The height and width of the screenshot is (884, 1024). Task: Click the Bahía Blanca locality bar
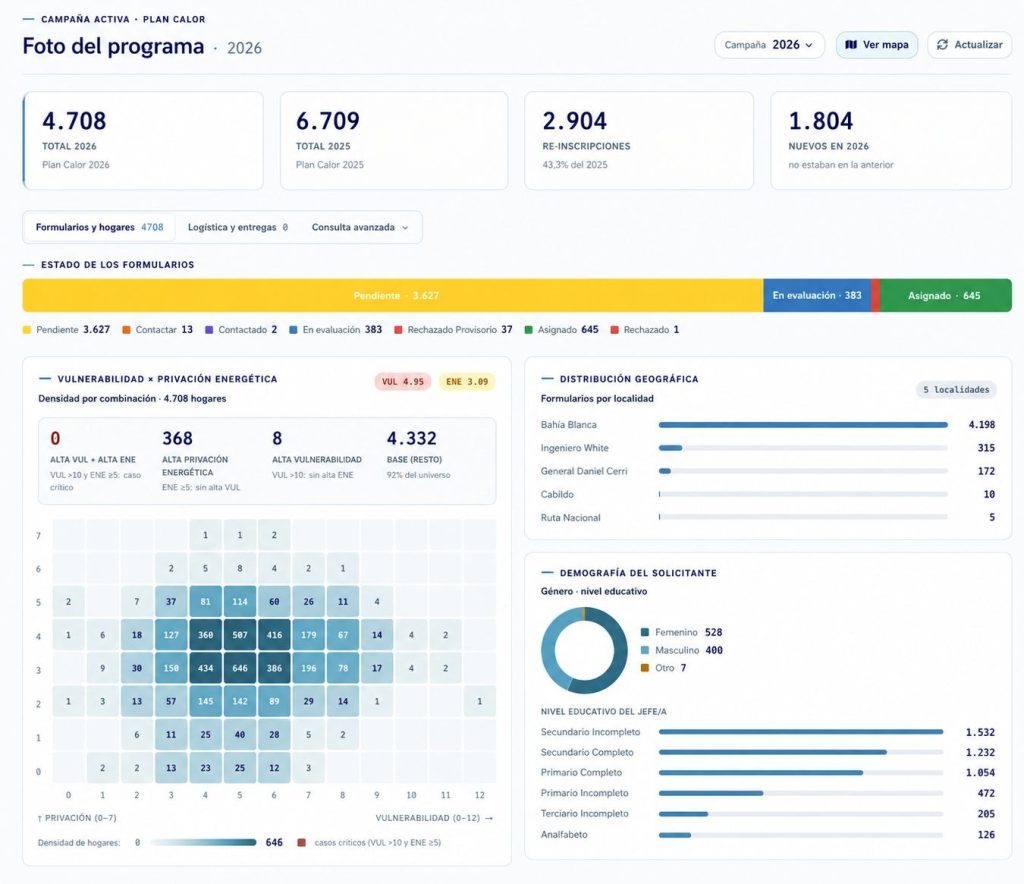click(x=803, y=425)
